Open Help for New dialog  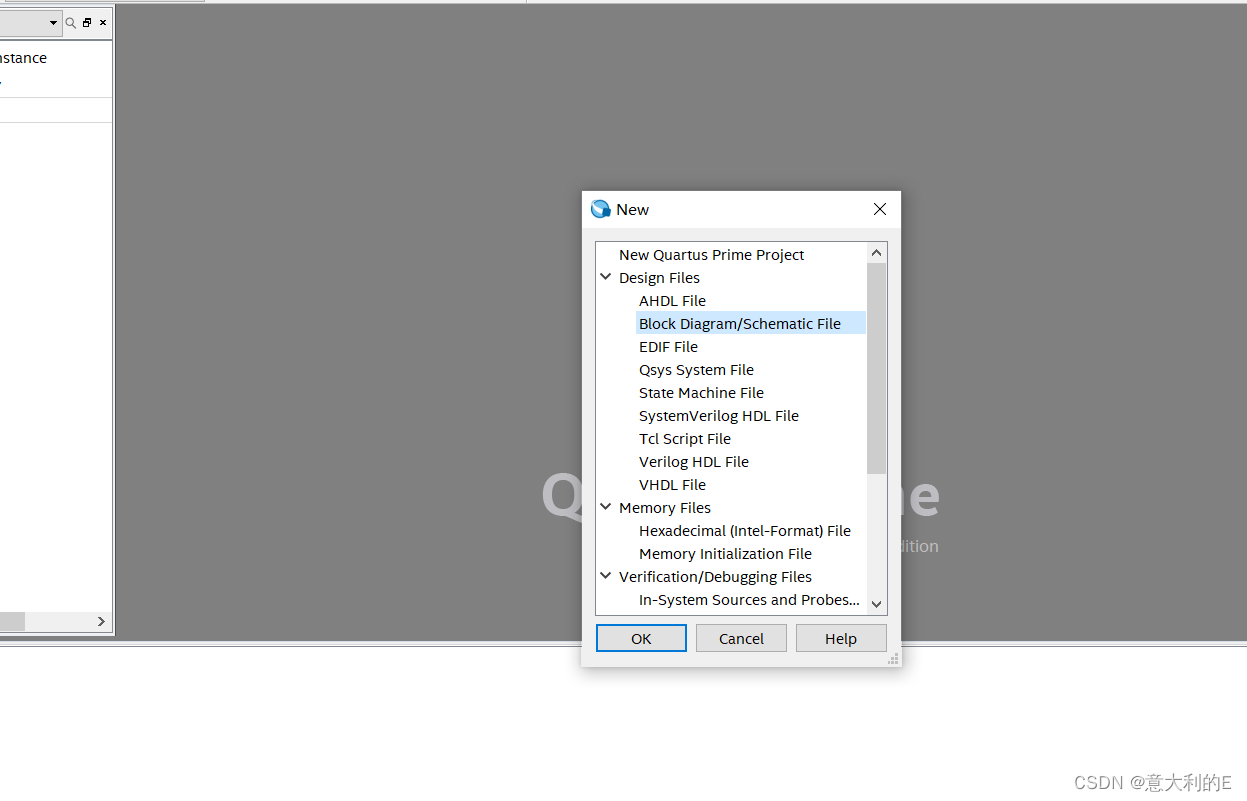(841, 638)
